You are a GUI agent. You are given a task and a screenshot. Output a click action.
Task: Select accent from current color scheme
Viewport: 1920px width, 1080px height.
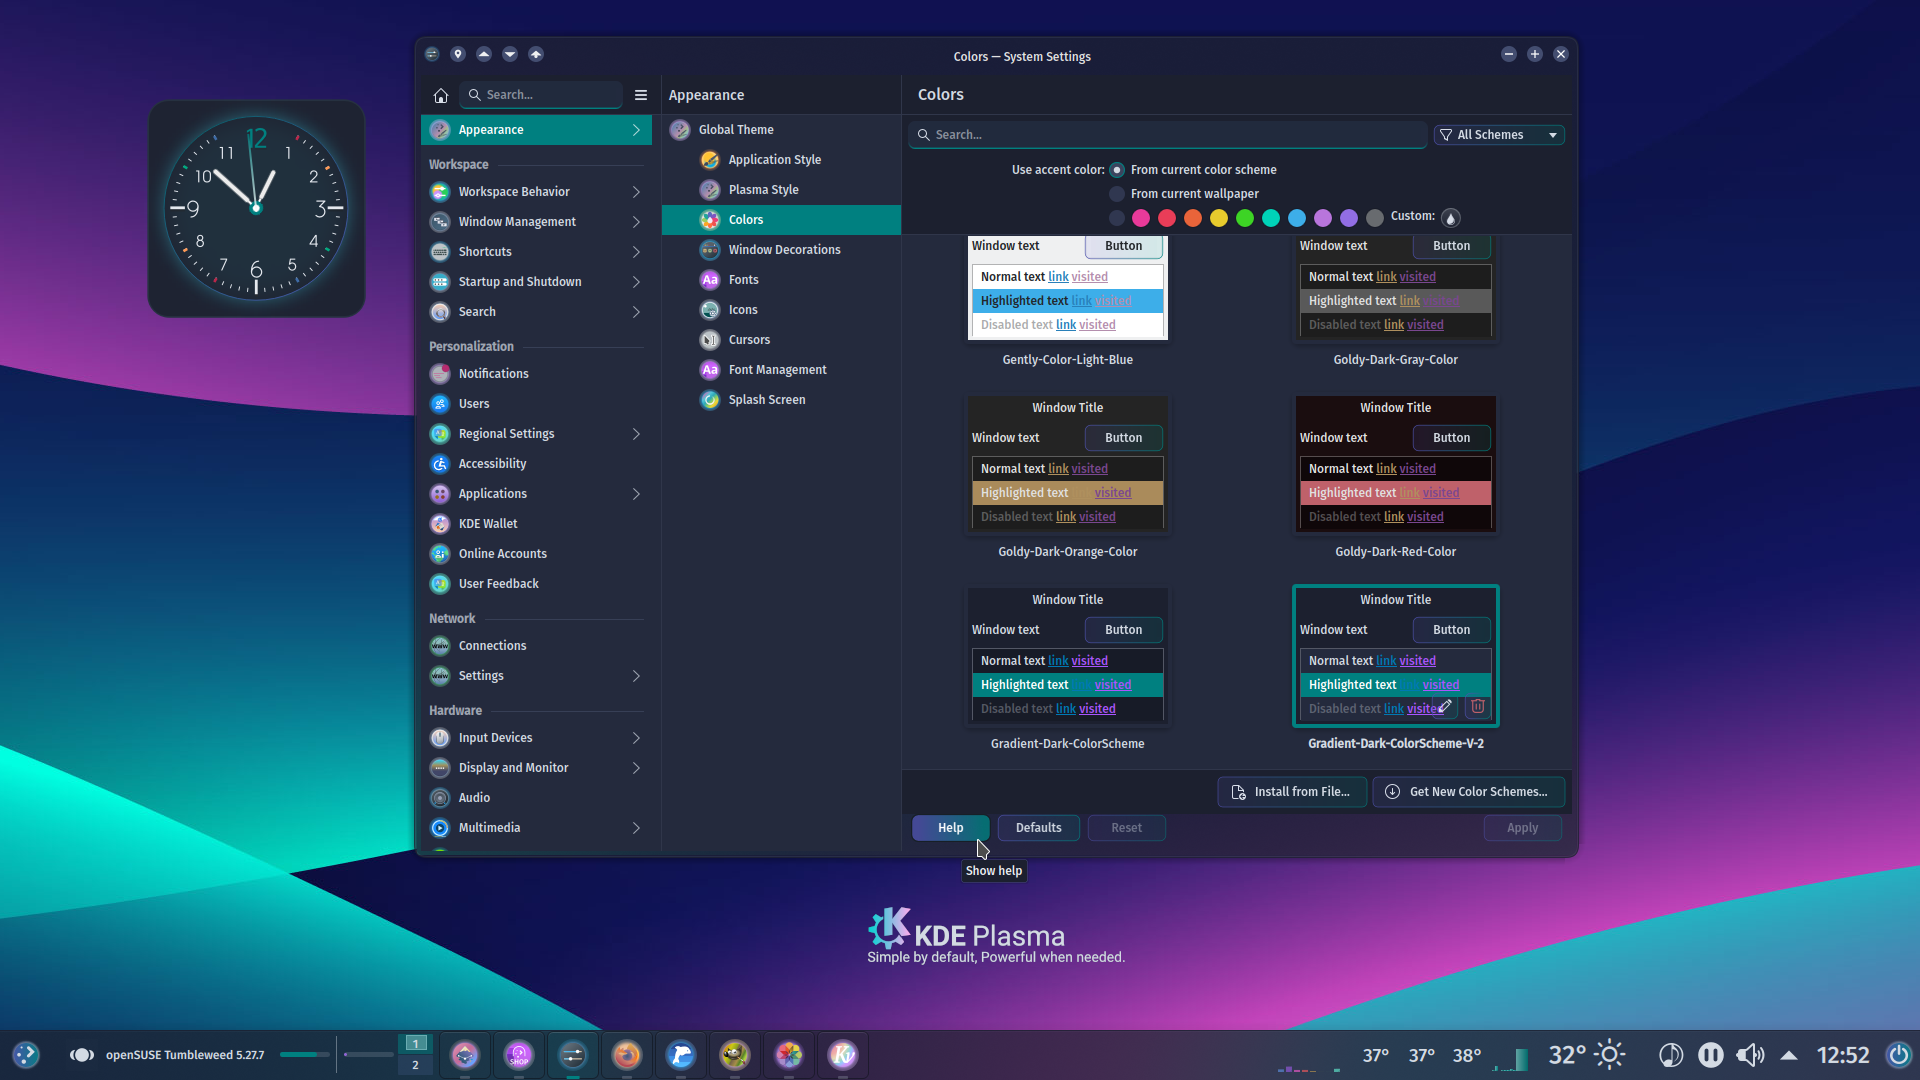pos(1117,170)
